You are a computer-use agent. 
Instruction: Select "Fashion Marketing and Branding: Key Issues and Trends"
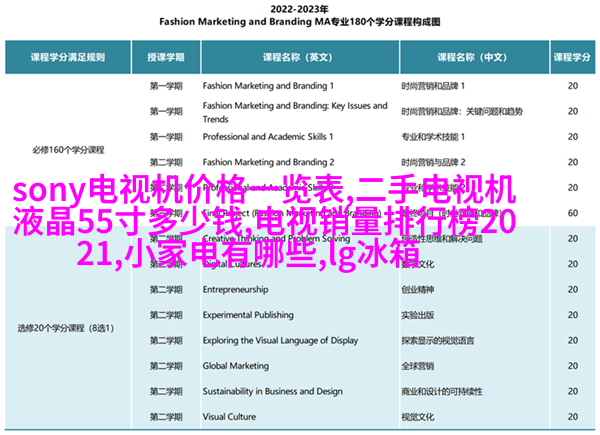click(295, 112)
